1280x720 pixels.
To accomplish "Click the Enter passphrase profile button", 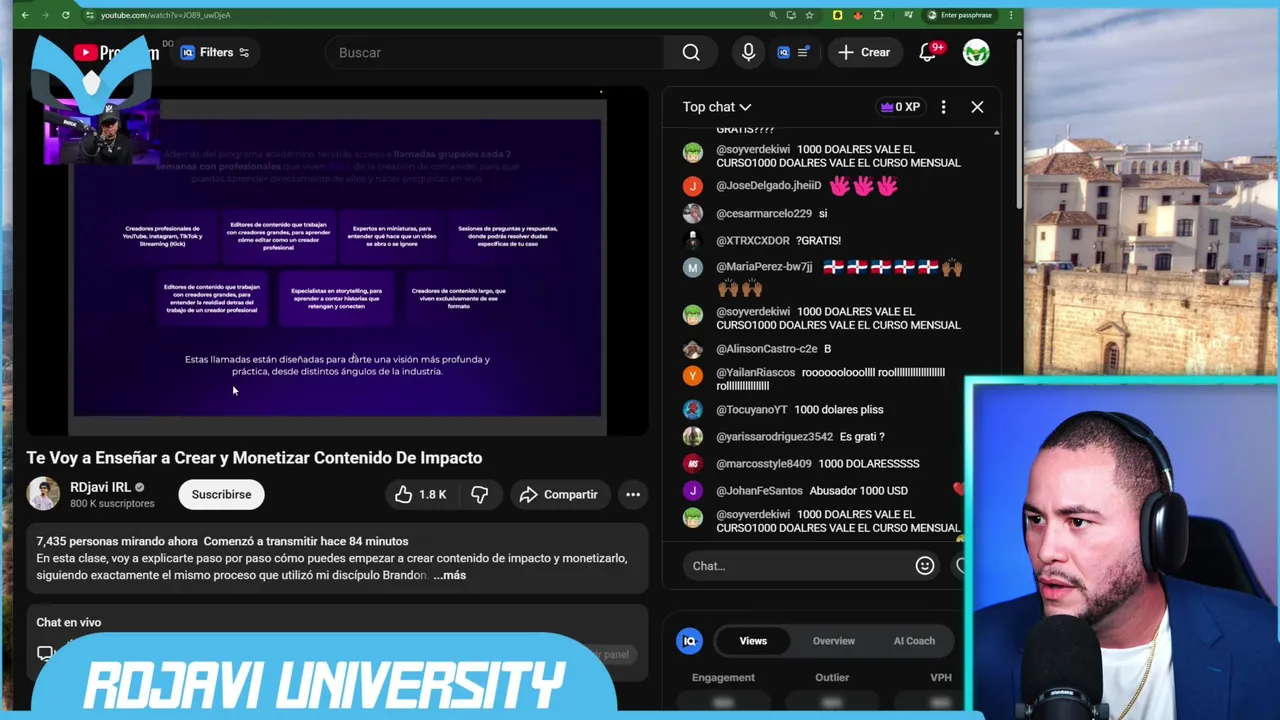I will coord(960,15).
